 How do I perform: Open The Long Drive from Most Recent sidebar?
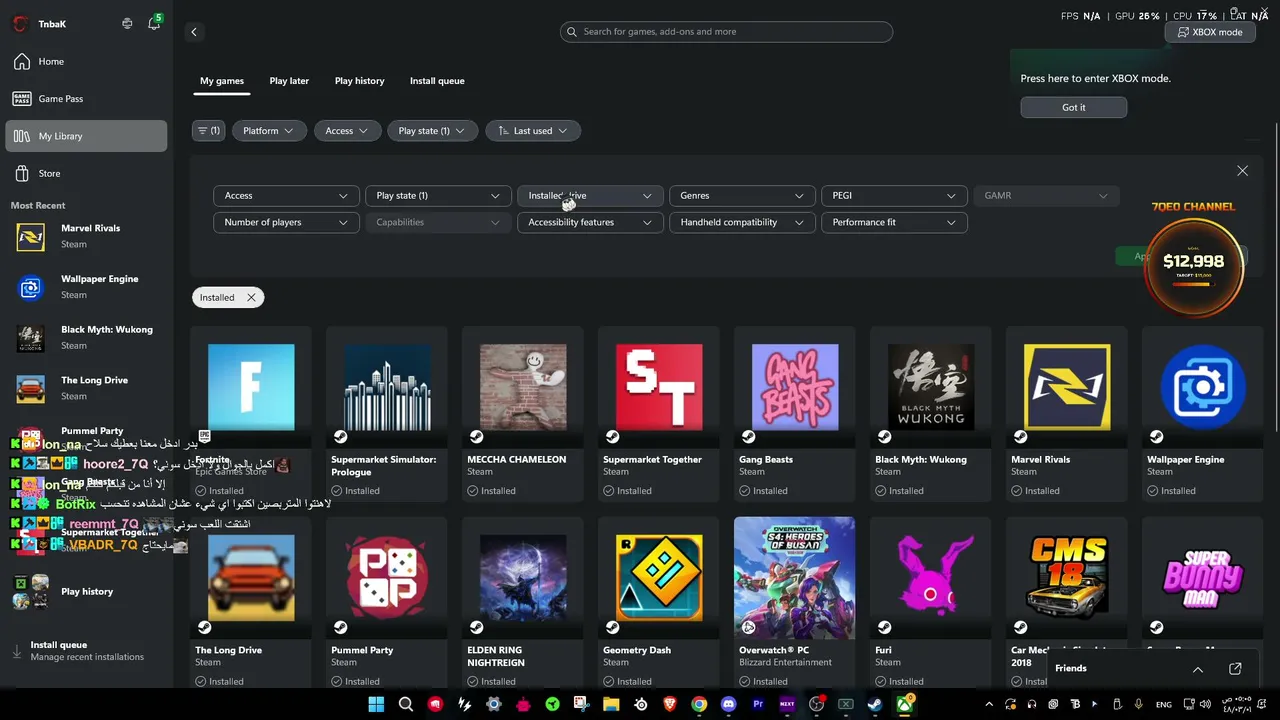[86, 388]
